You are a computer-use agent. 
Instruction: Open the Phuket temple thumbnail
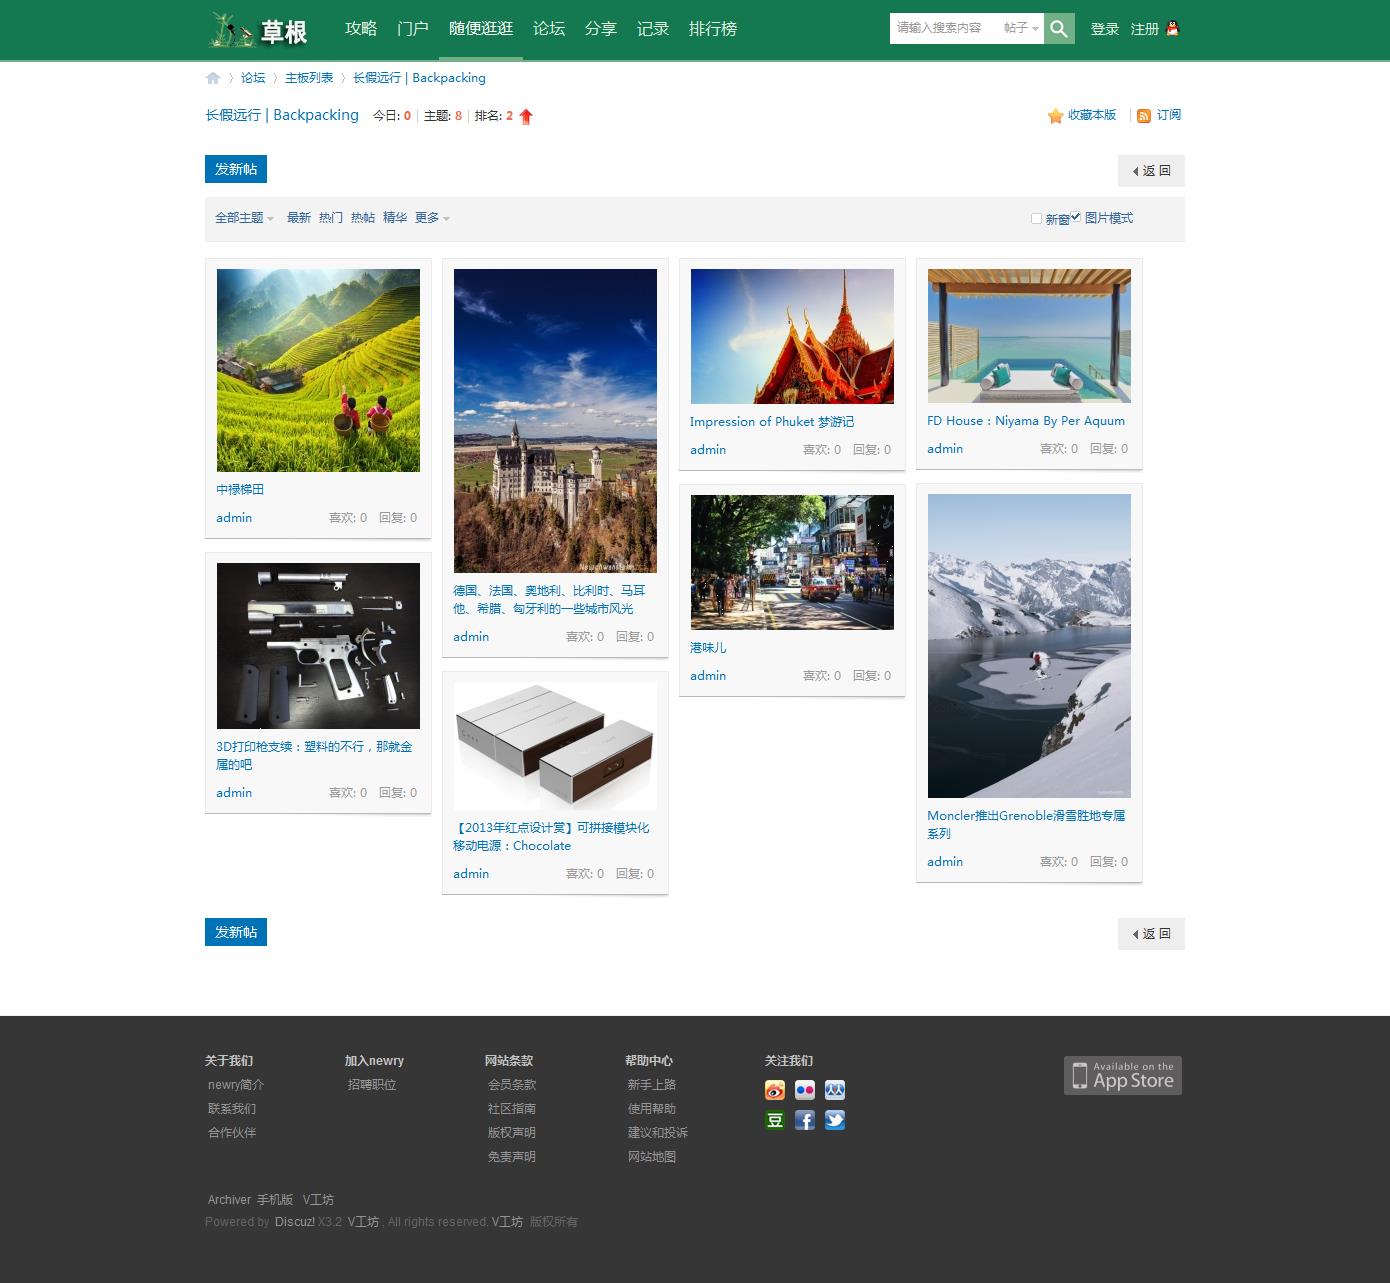[x=792, y=336]
